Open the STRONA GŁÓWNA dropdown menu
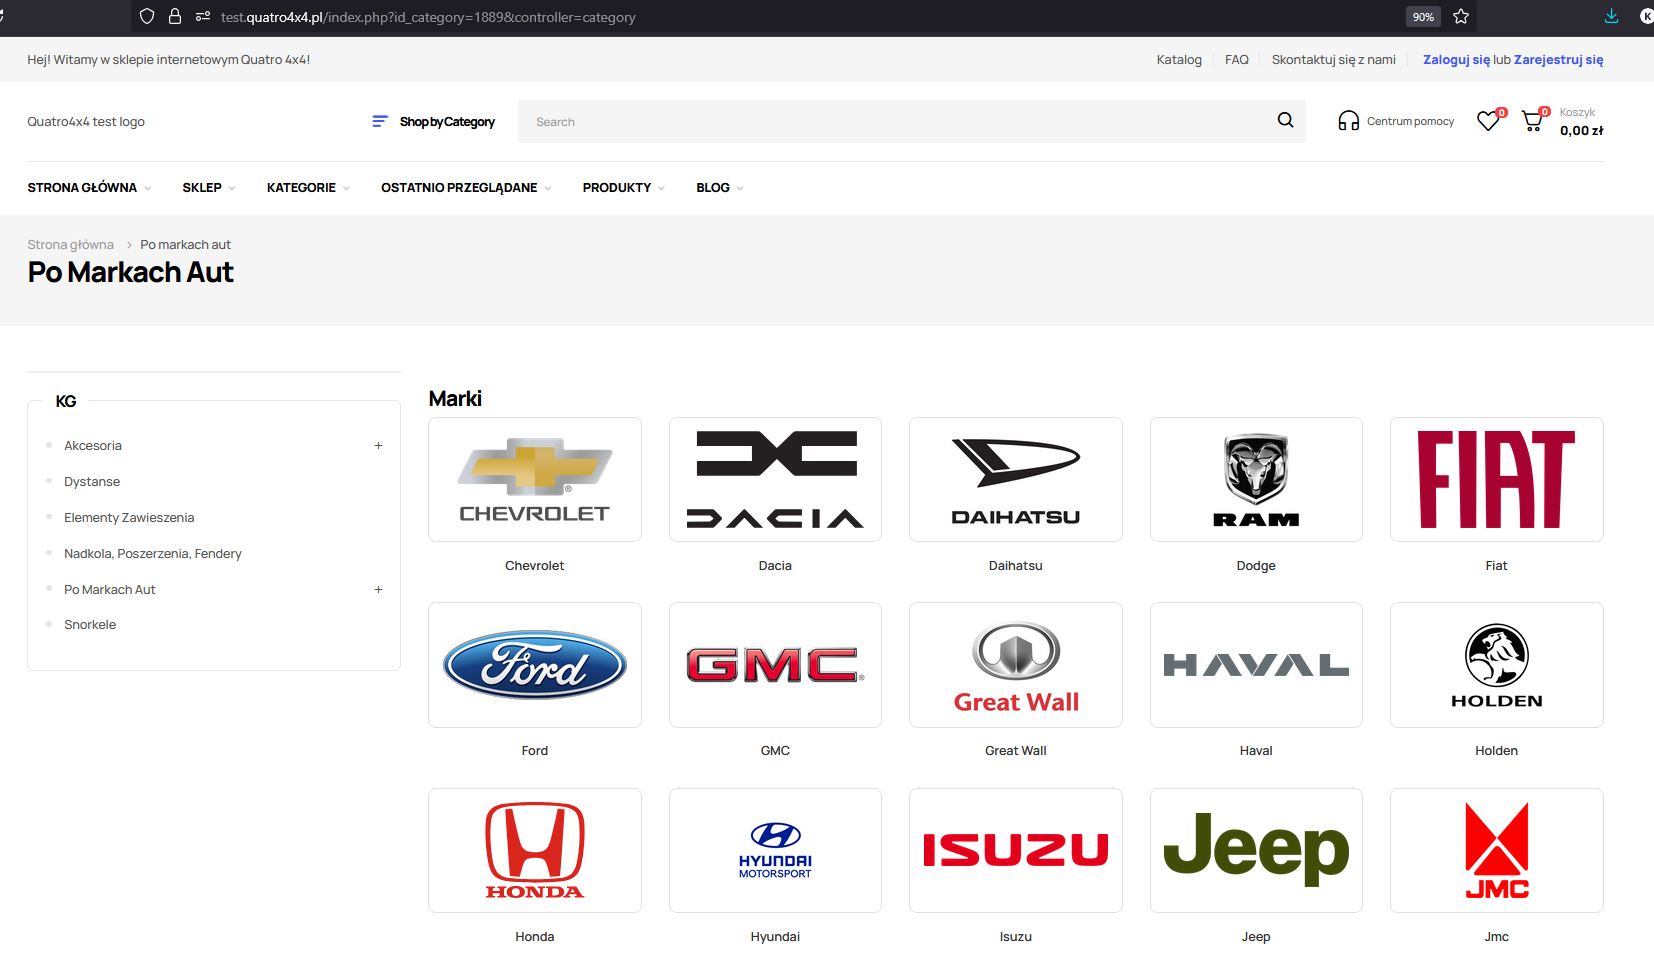Viewport: 1654px width, 971px height. pos(89,188)
